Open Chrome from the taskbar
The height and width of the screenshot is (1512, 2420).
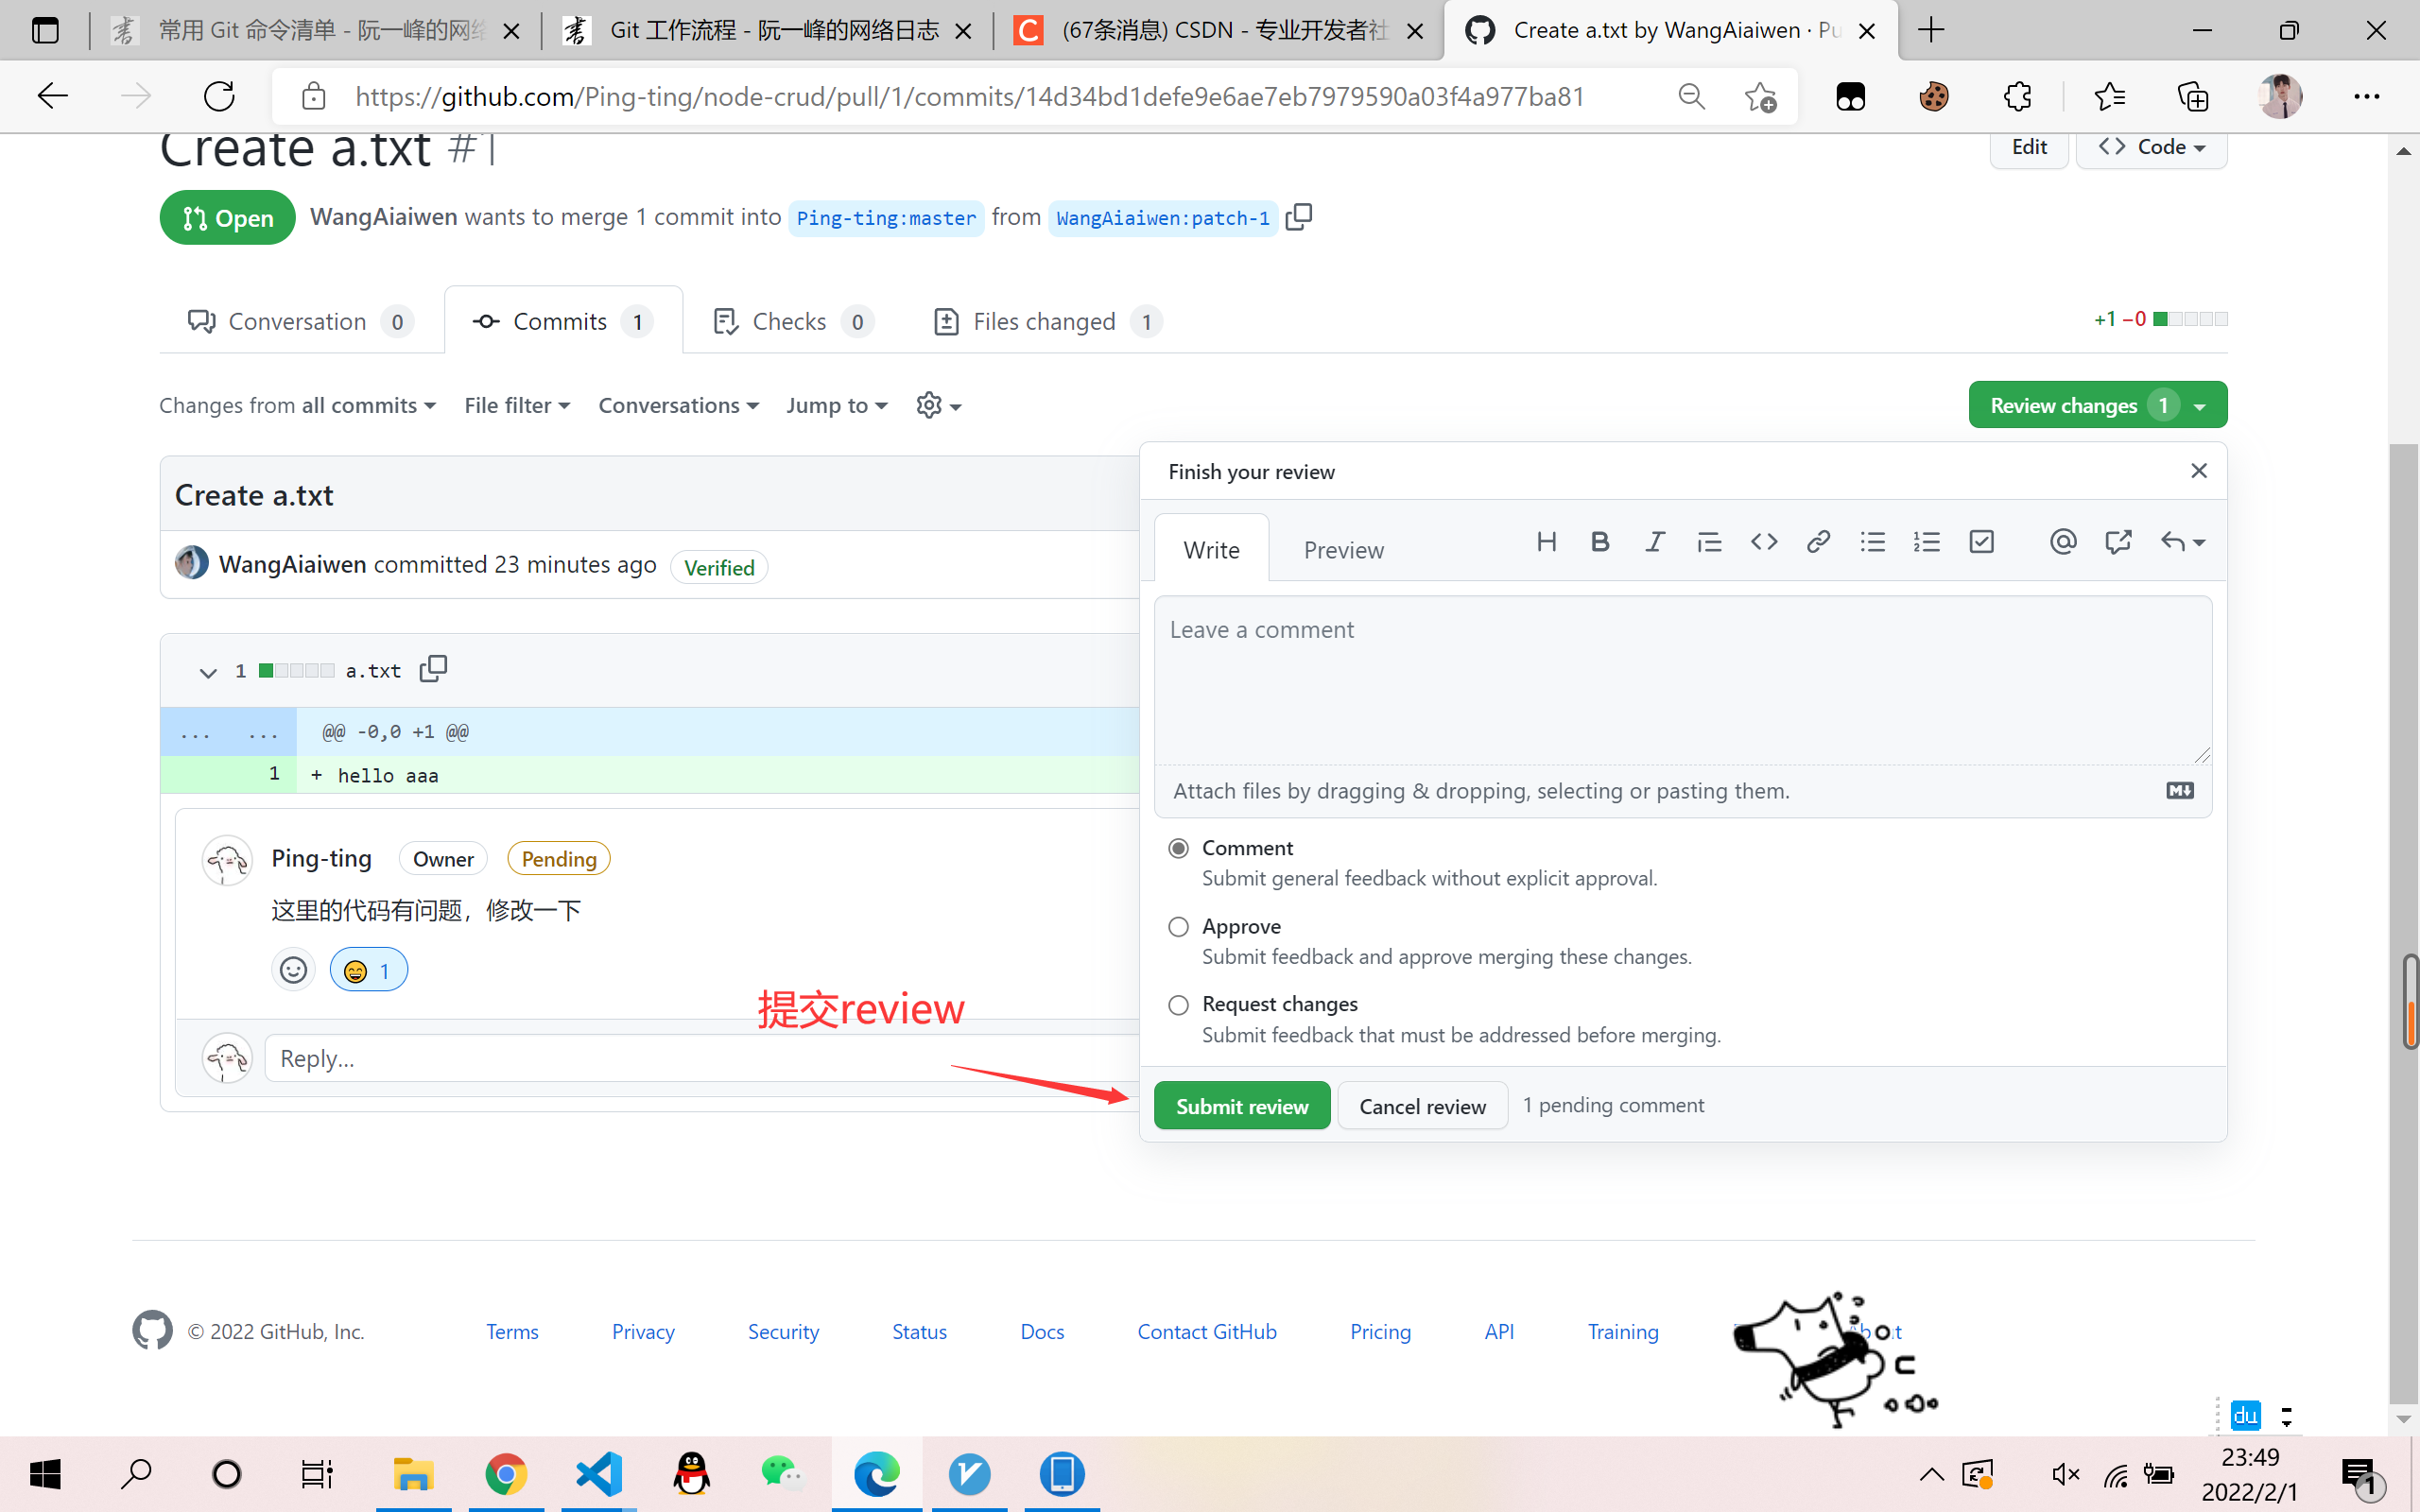tap(506, 1474)
